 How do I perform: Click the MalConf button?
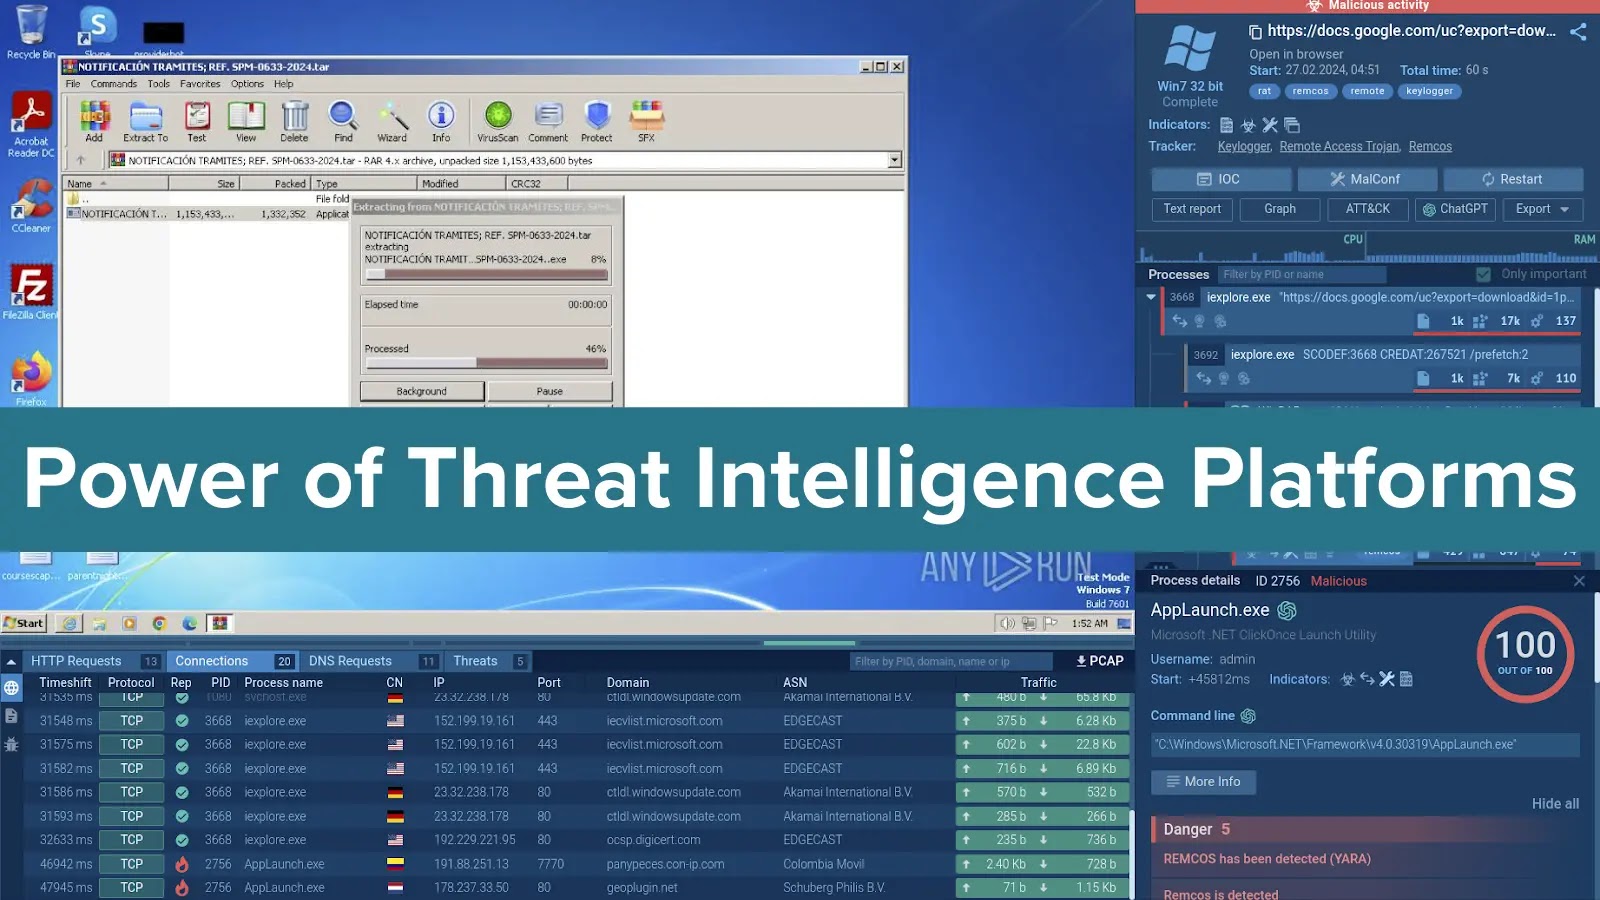1366,179
